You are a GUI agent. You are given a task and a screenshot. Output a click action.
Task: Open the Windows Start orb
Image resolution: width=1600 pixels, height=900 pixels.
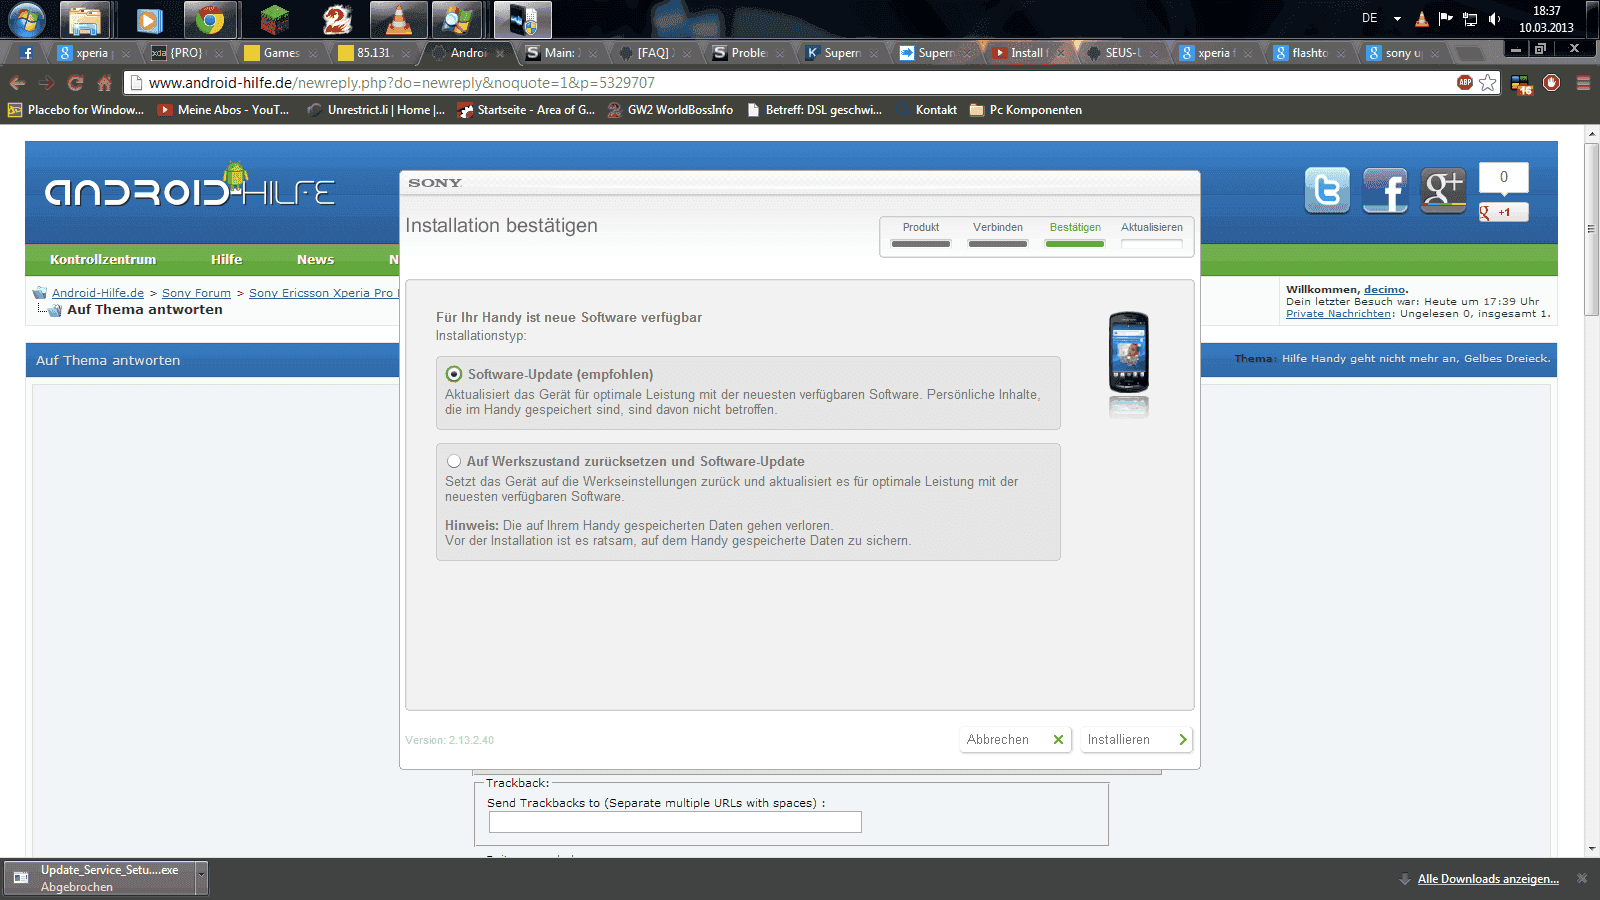pos(27,19)
